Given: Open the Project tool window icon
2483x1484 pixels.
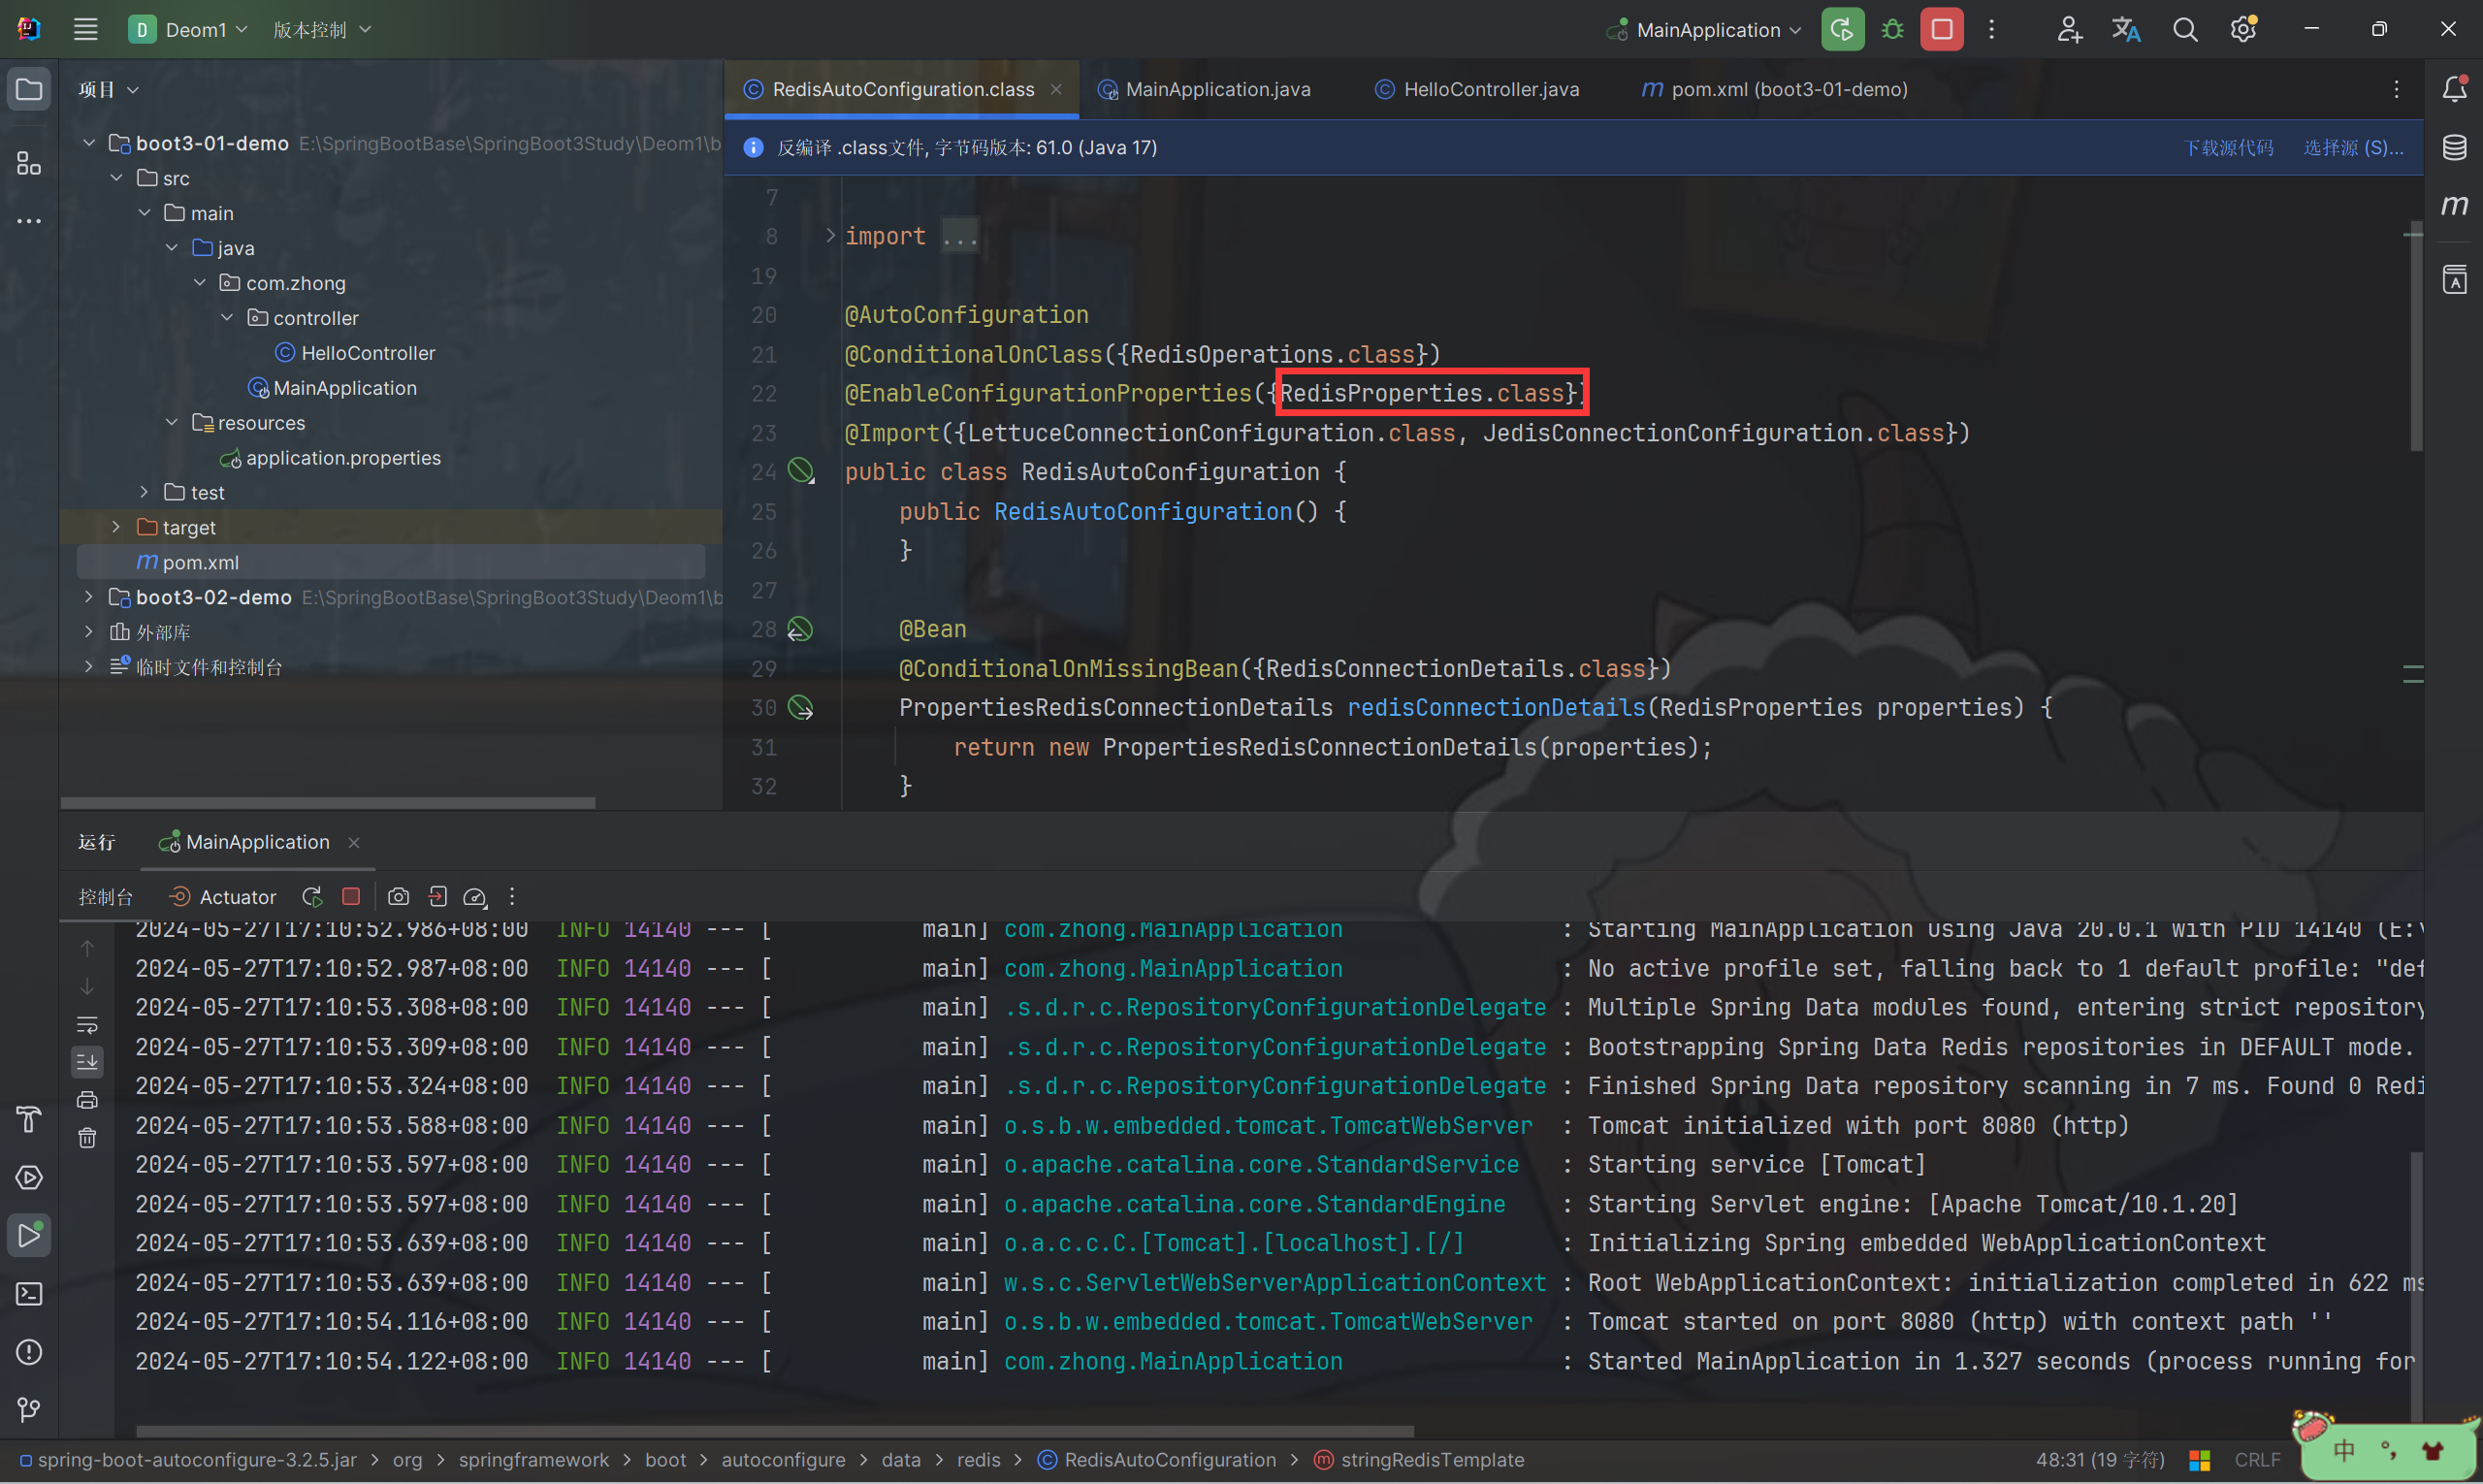Looking at the screenshot, I should 29,90.
